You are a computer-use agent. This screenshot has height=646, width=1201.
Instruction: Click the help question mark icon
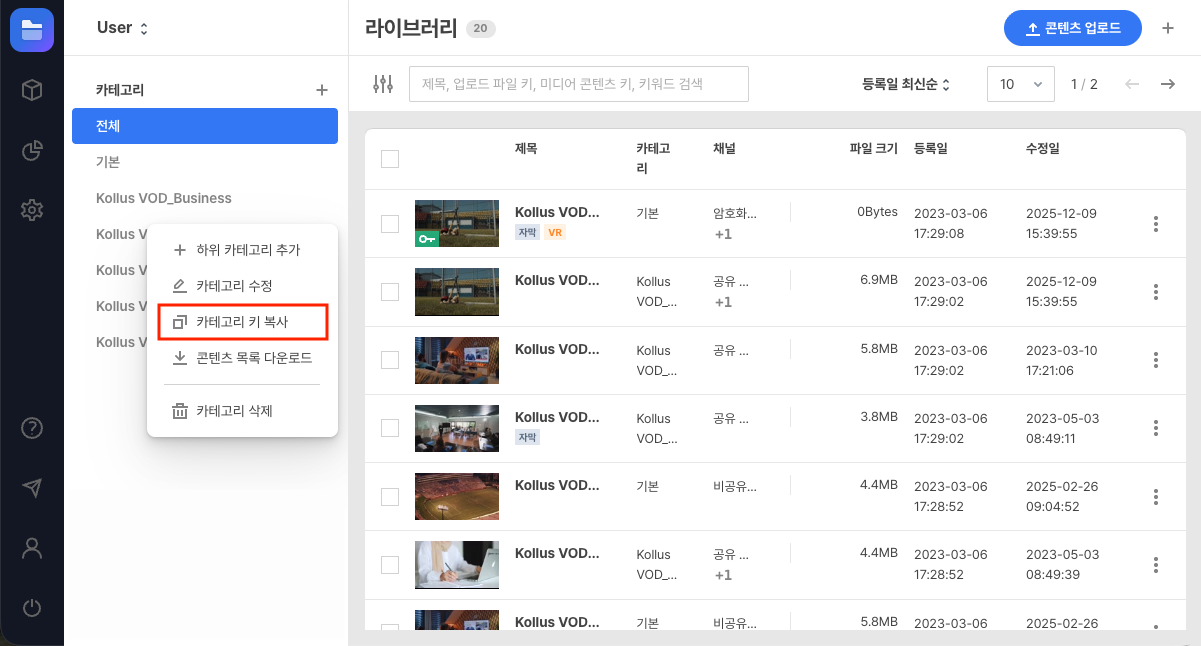coord(31,427)
